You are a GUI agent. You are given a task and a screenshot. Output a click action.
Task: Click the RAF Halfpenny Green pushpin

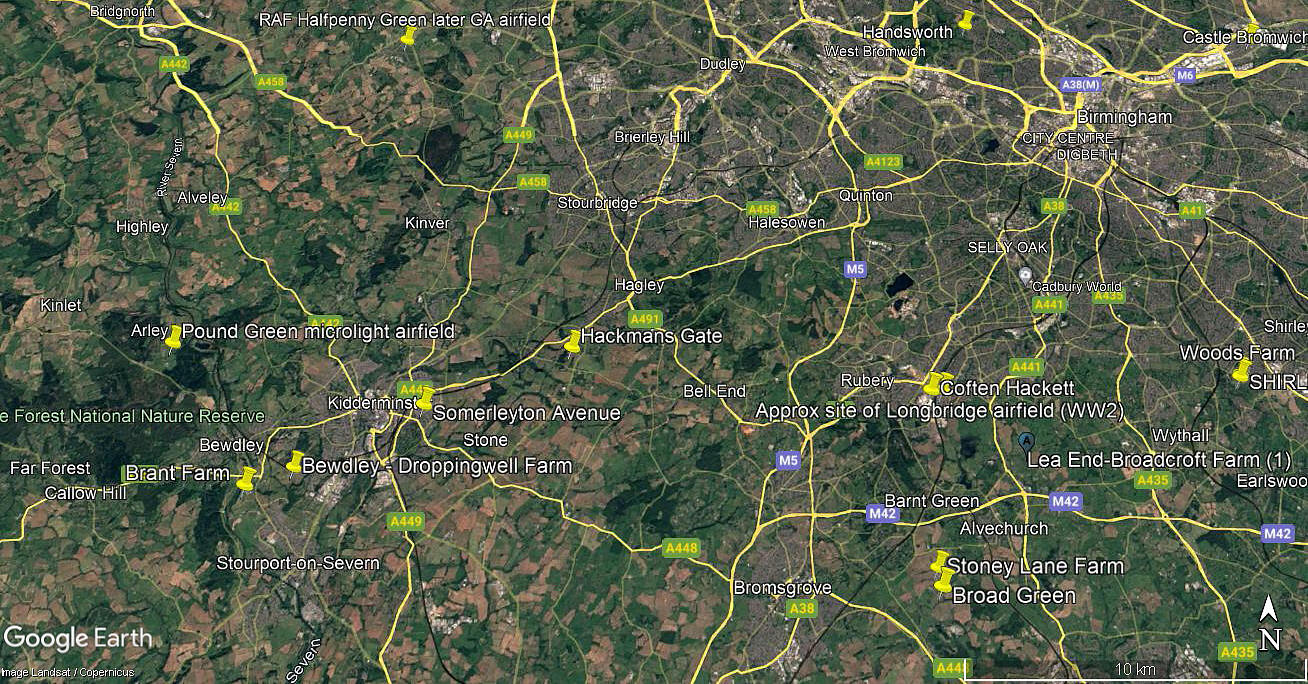pos(408,36)
